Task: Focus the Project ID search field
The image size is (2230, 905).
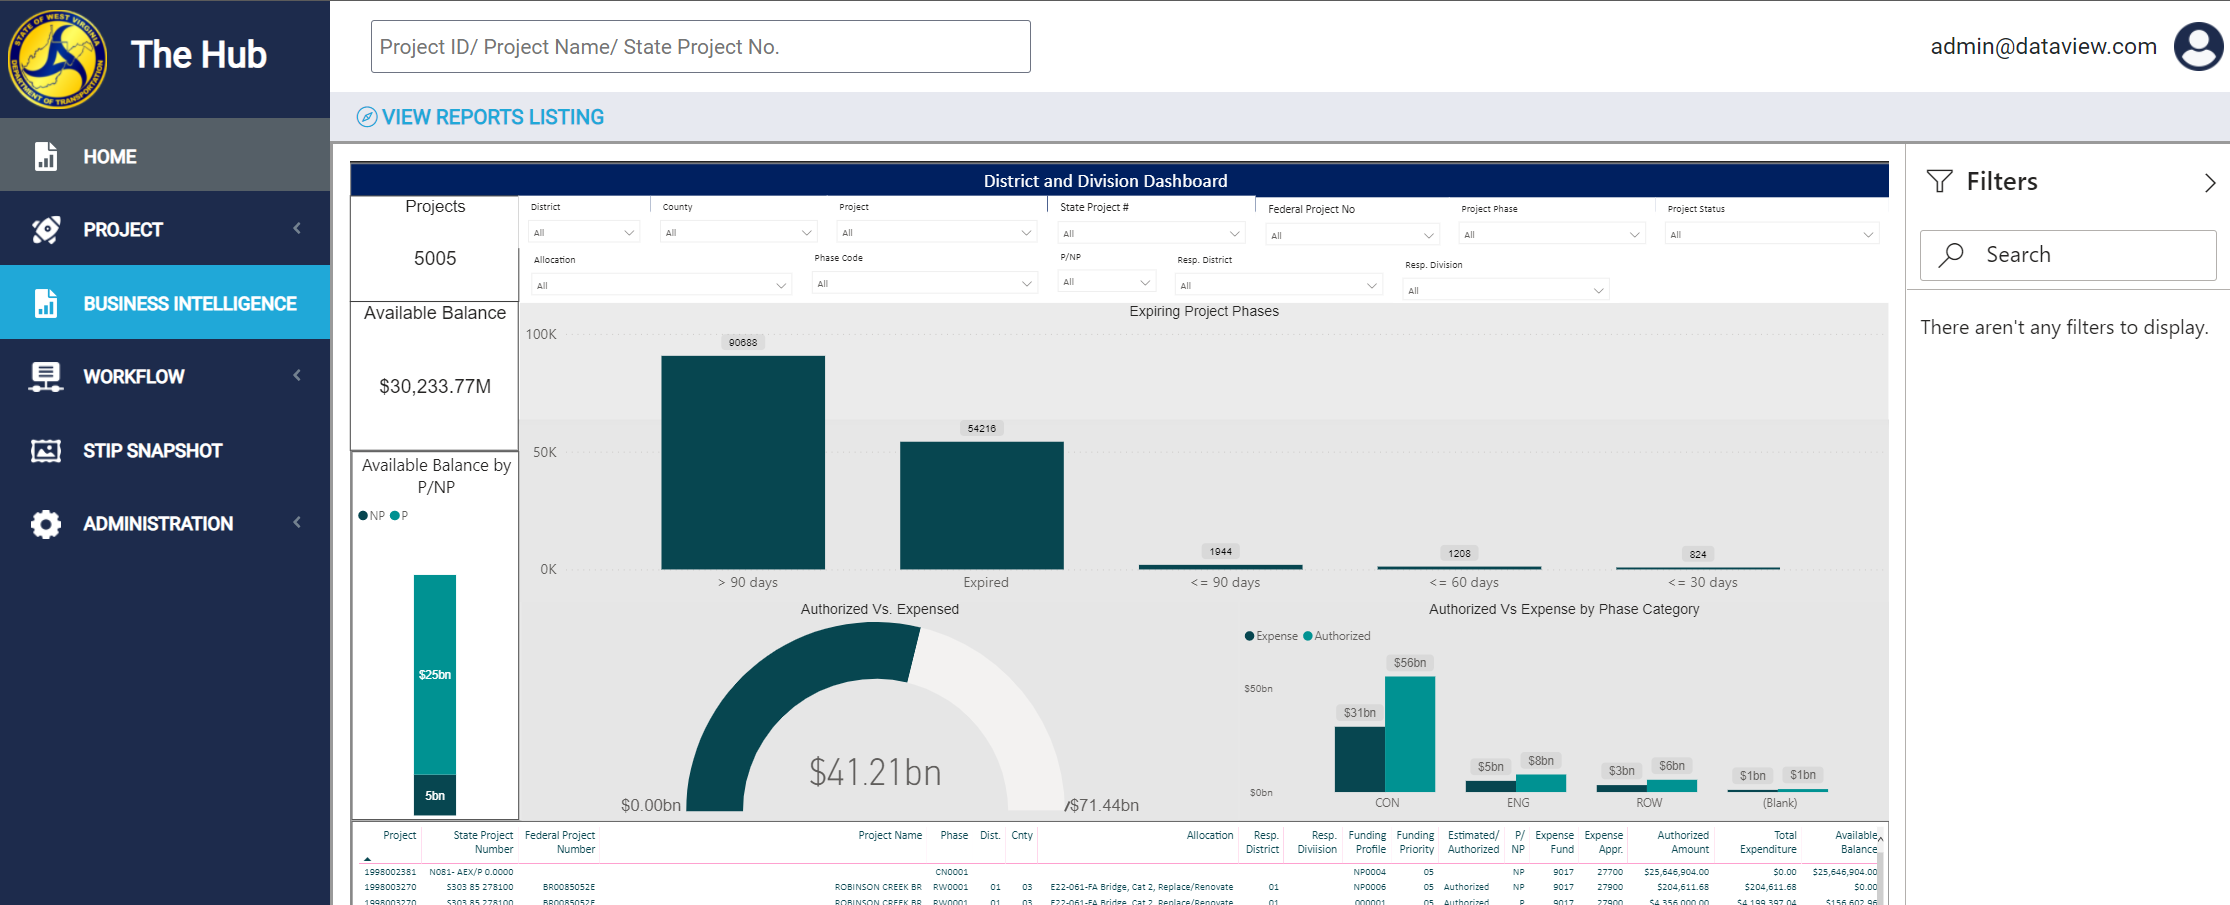Action: pos(700,47)
